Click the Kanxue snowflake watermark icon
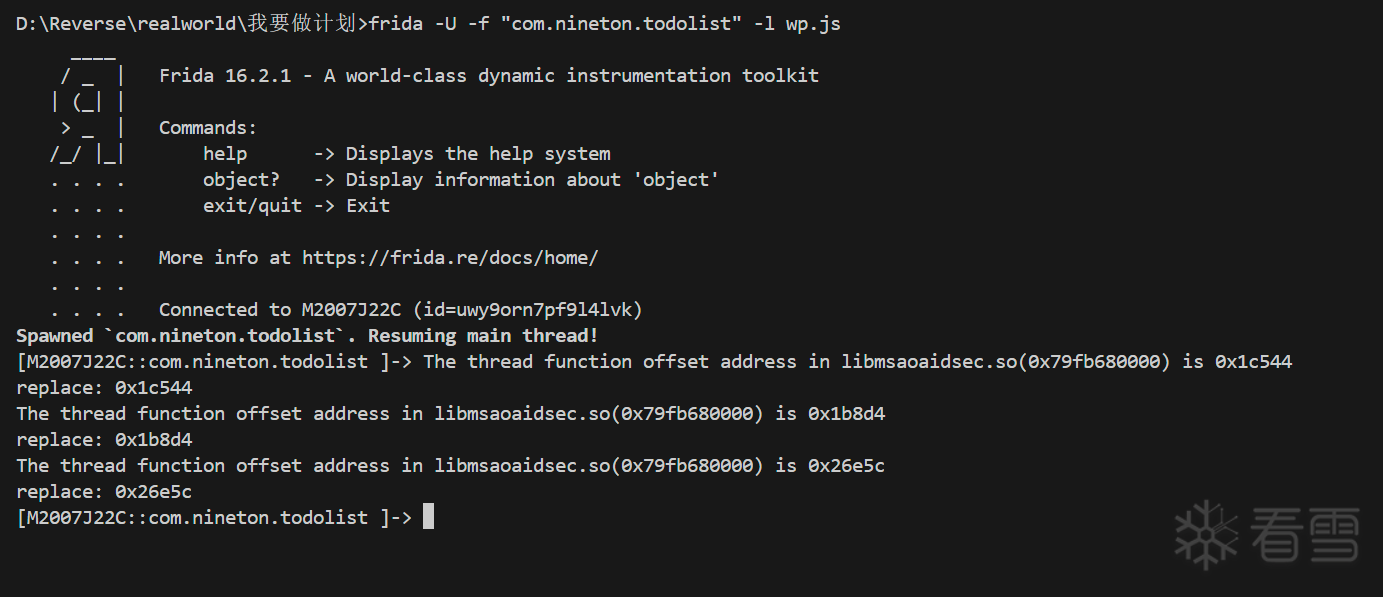 pyautogui.click(x=1206, y=534)
